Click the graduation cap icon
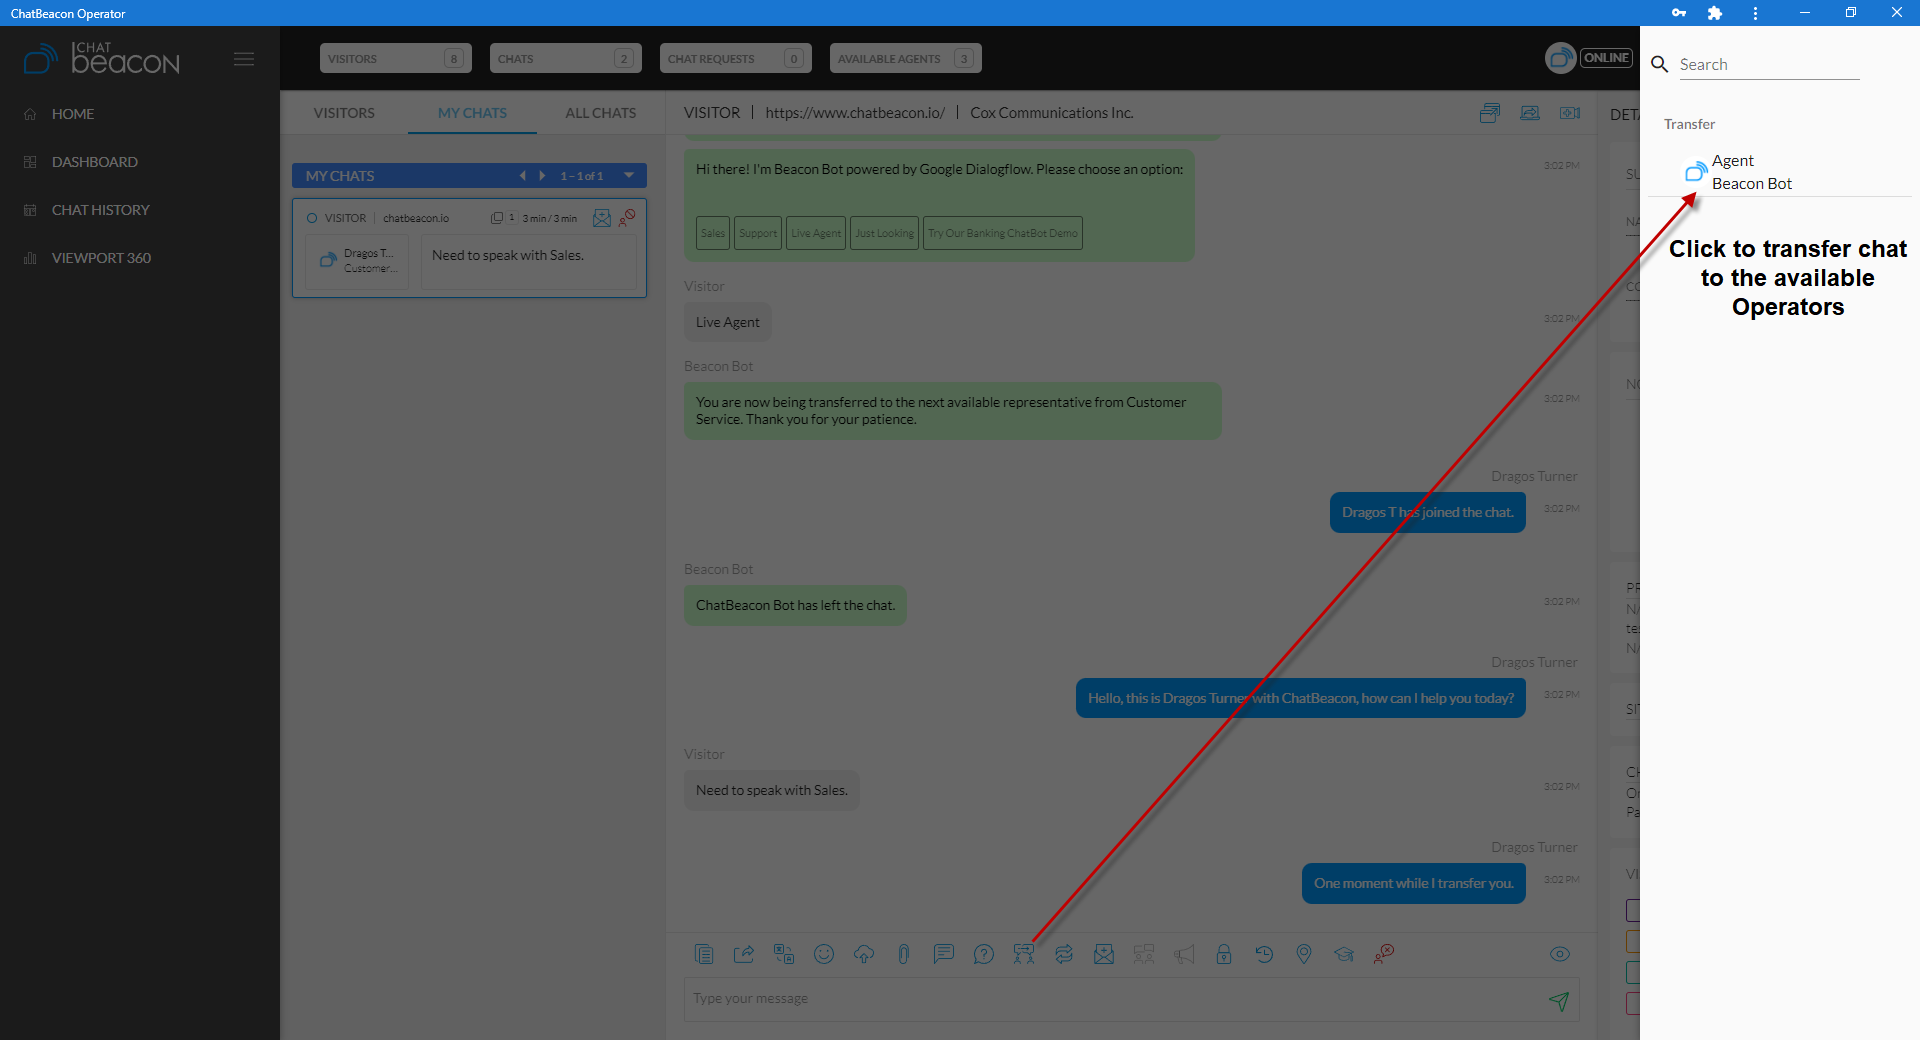The height and width of the screenshot is (1040, 1920). [x=1344, y=954]
